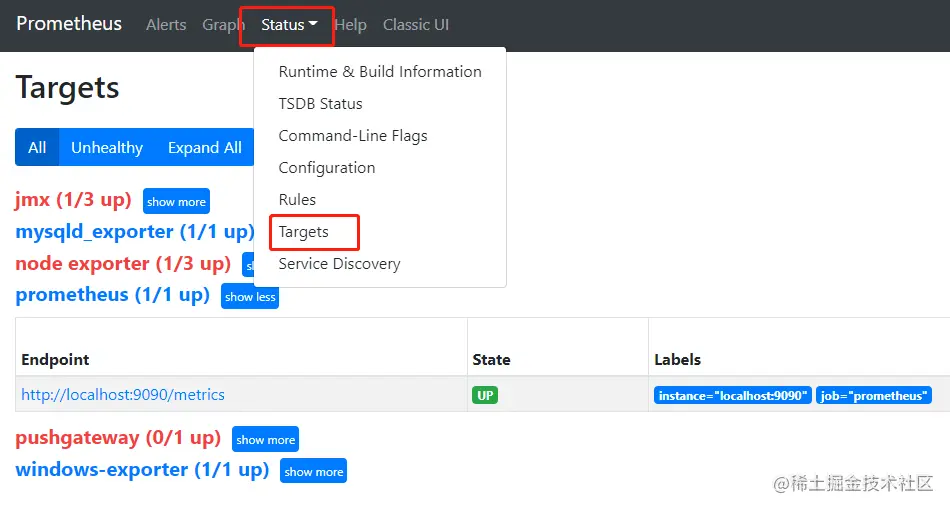This screenshot has width=950, height=510.
Task: Click the instance="localhost:9090" label badge
Action: pos(732,396)
